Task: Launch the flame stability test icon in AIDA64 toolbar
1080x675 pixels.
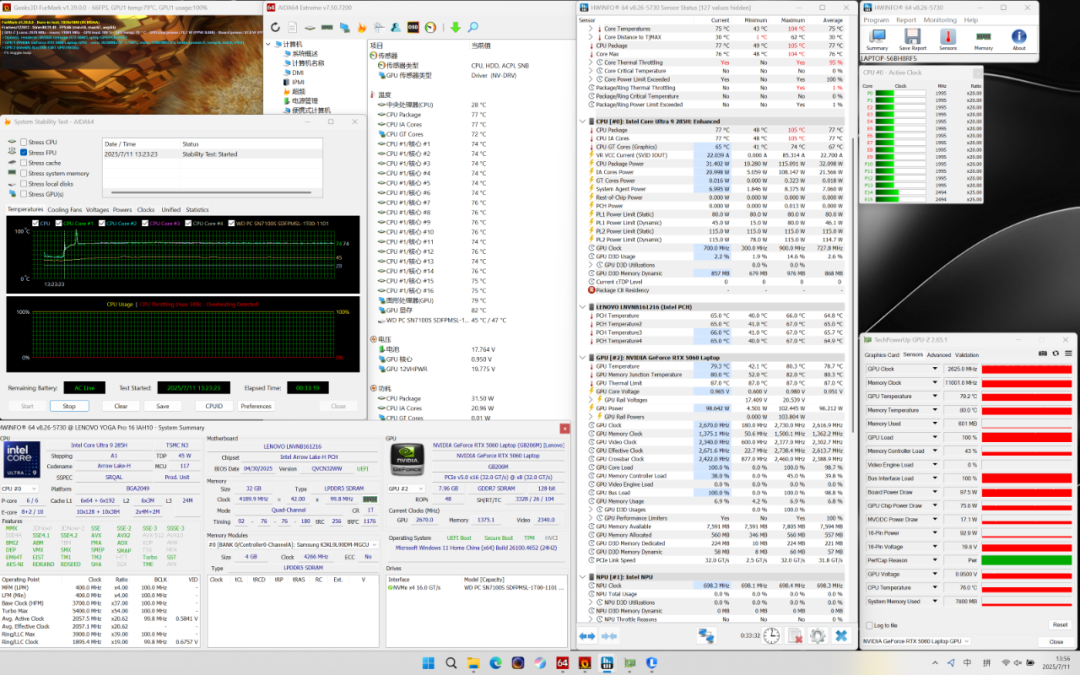Action: click(x=362, y=28)
